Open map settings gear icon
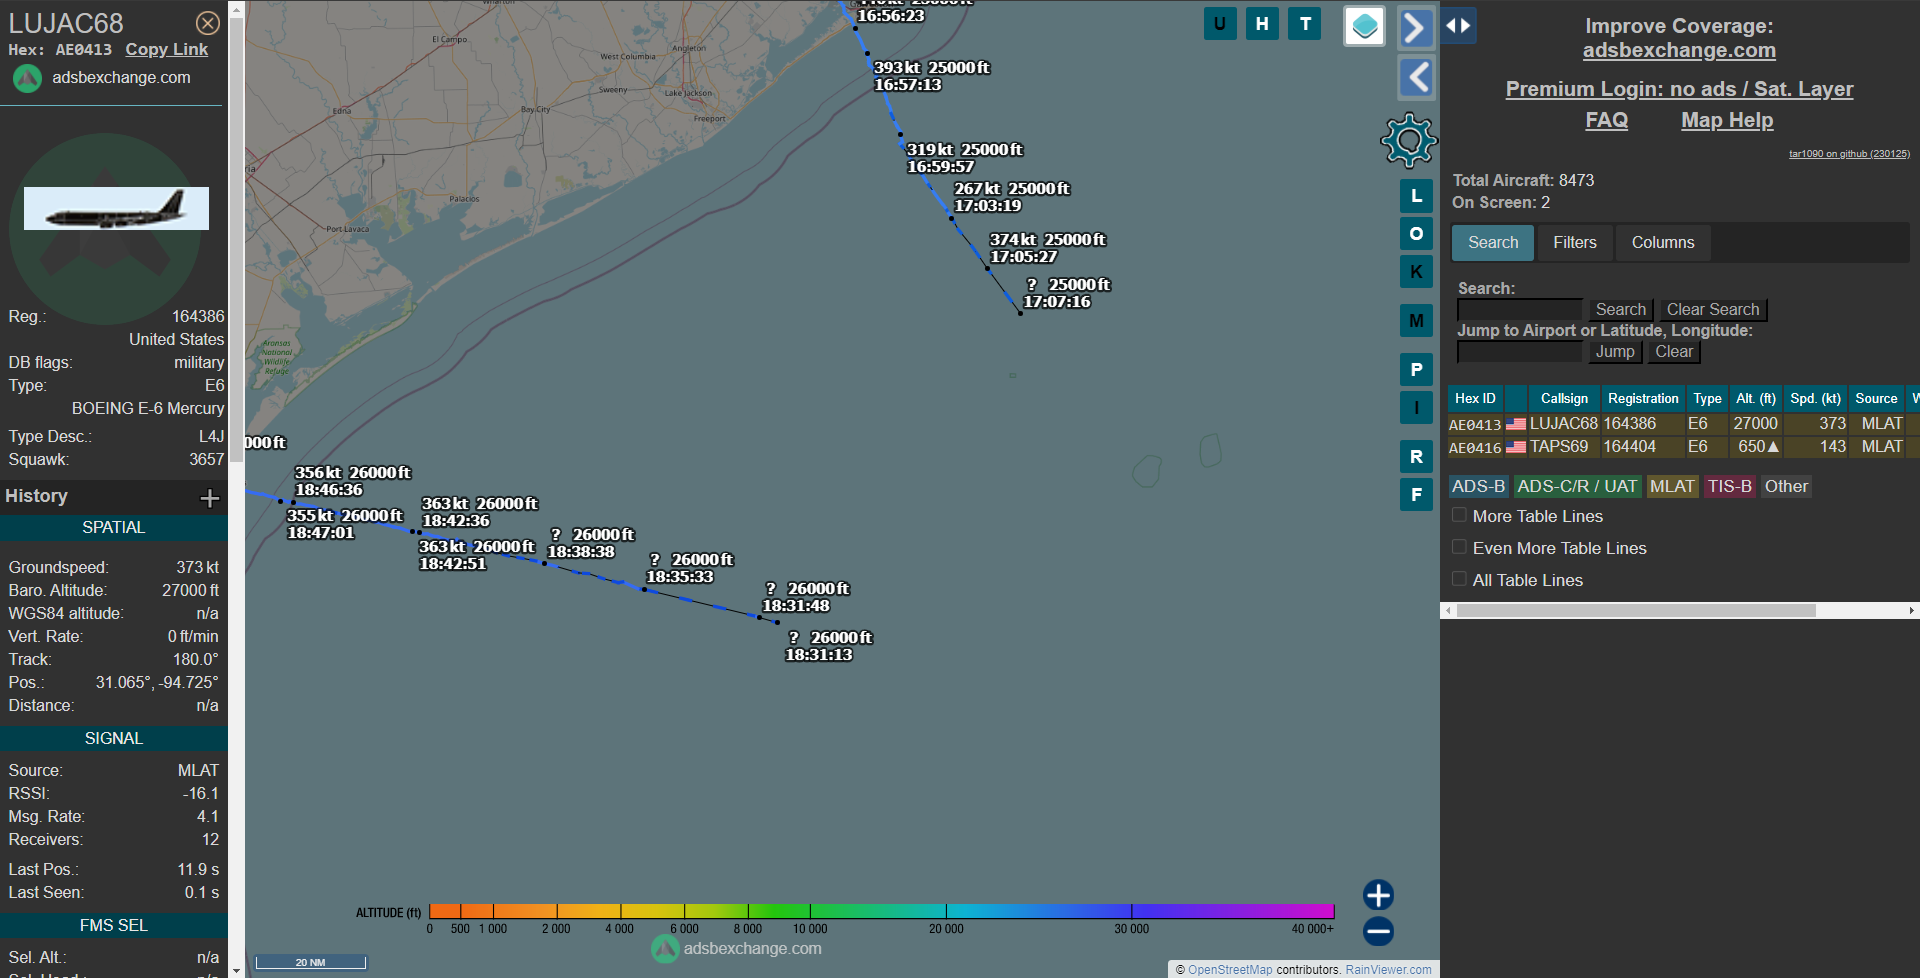The width and height of the screenshot is (1920, 978). click(1409, 140)
